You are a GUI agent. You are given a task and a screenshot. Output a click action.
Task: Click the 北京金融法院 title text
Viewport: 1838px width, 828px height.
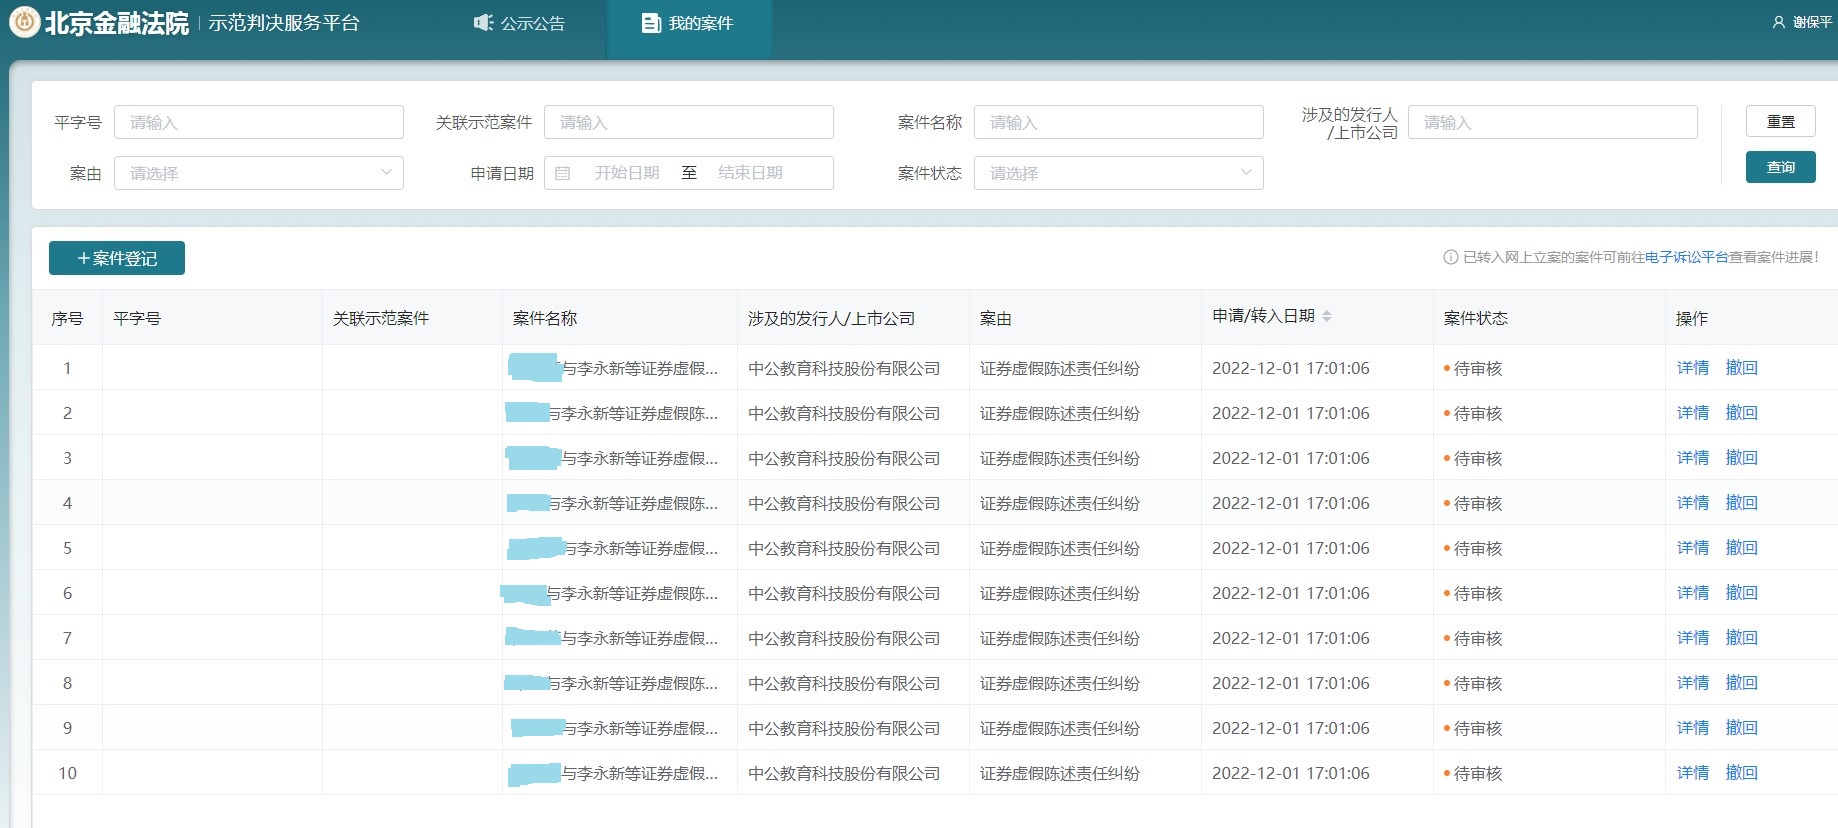click(x=117, y=23)
